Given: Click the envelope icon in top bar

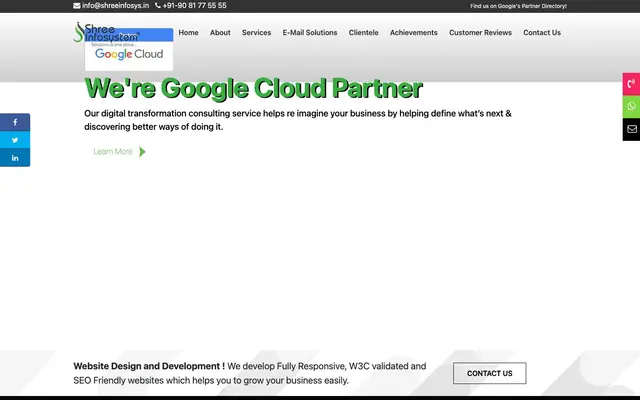Looking at the screenshot, I should click(77, 6).
